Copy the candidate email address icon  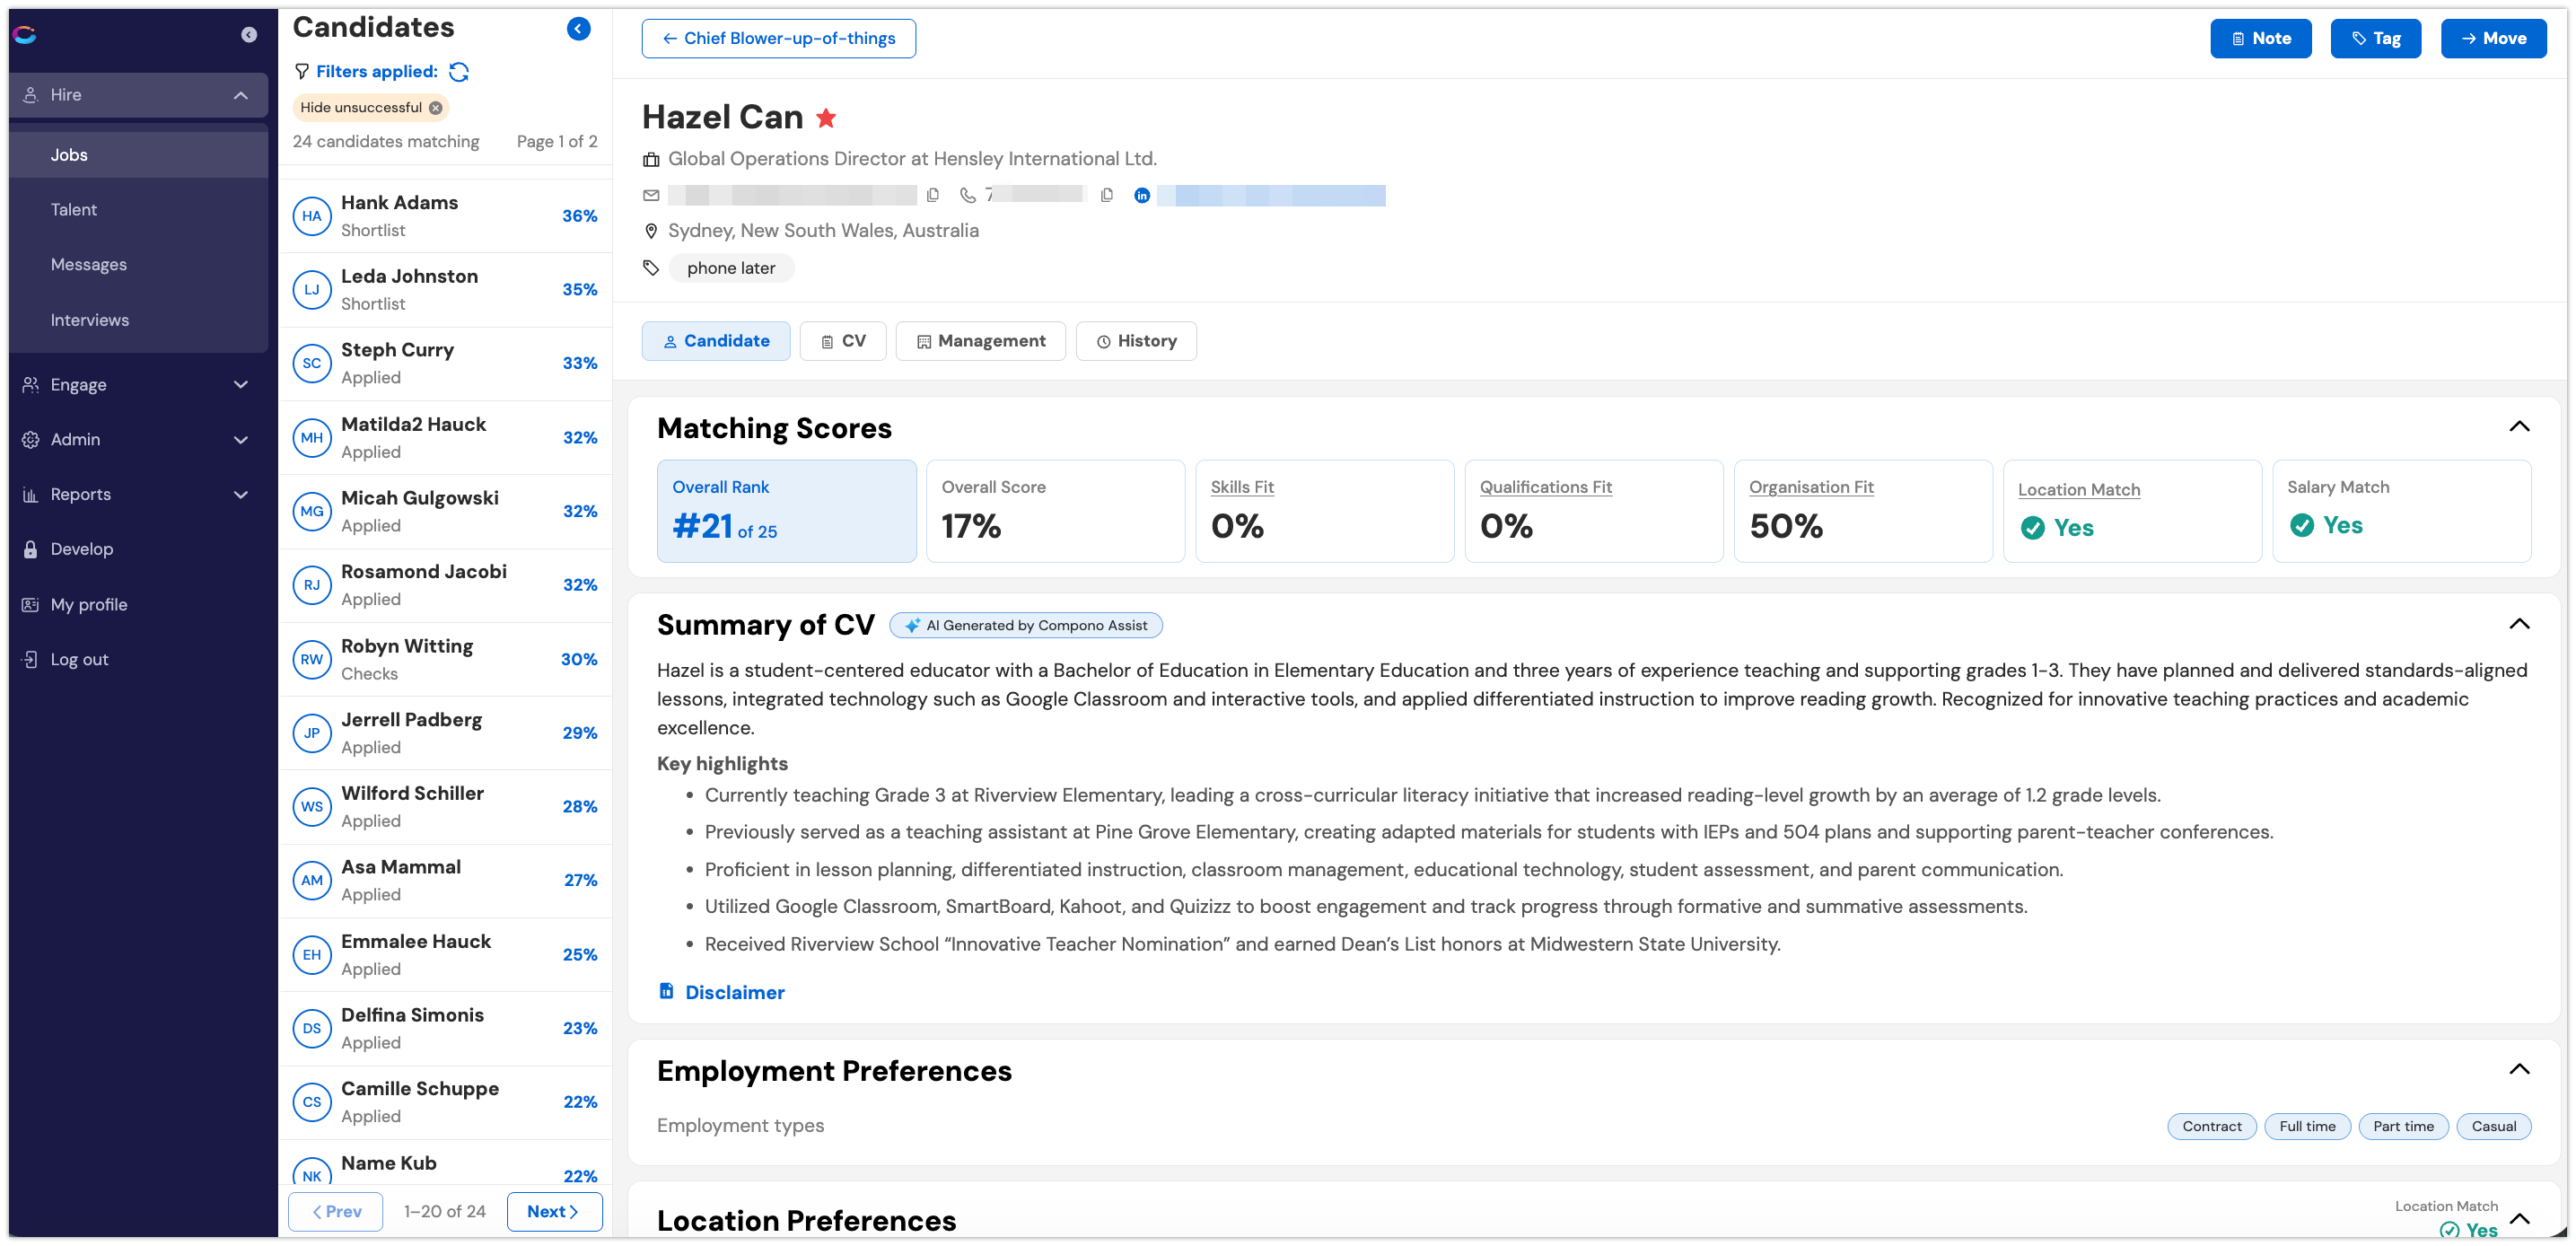(x=933, y=196)
